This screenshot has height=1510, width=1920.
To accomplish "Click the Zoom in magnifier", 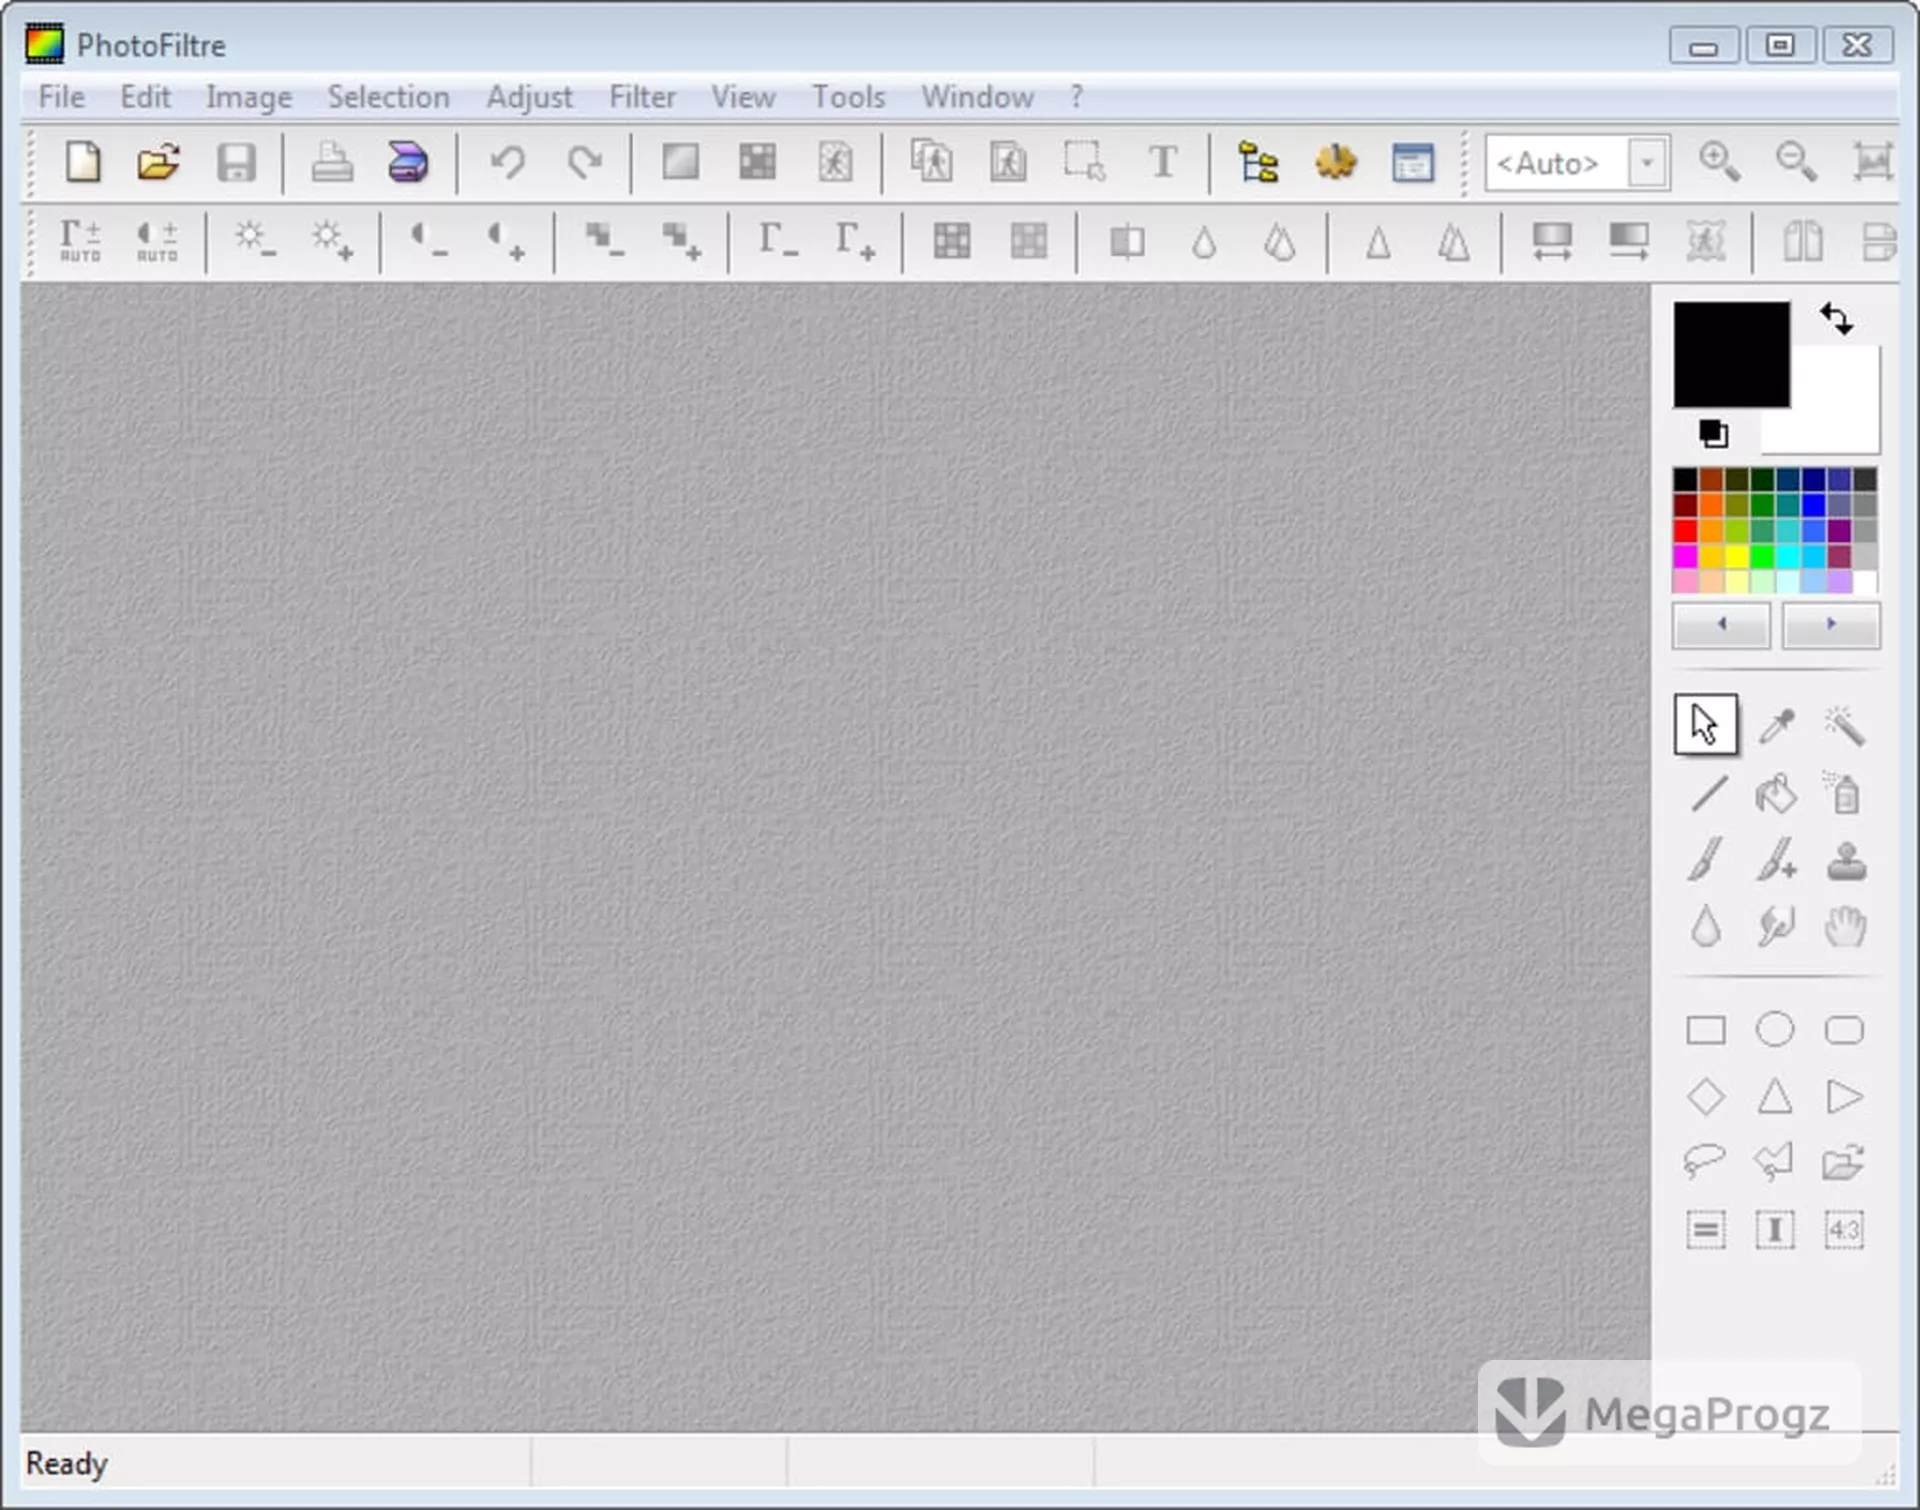I will tap(1719, 162).
